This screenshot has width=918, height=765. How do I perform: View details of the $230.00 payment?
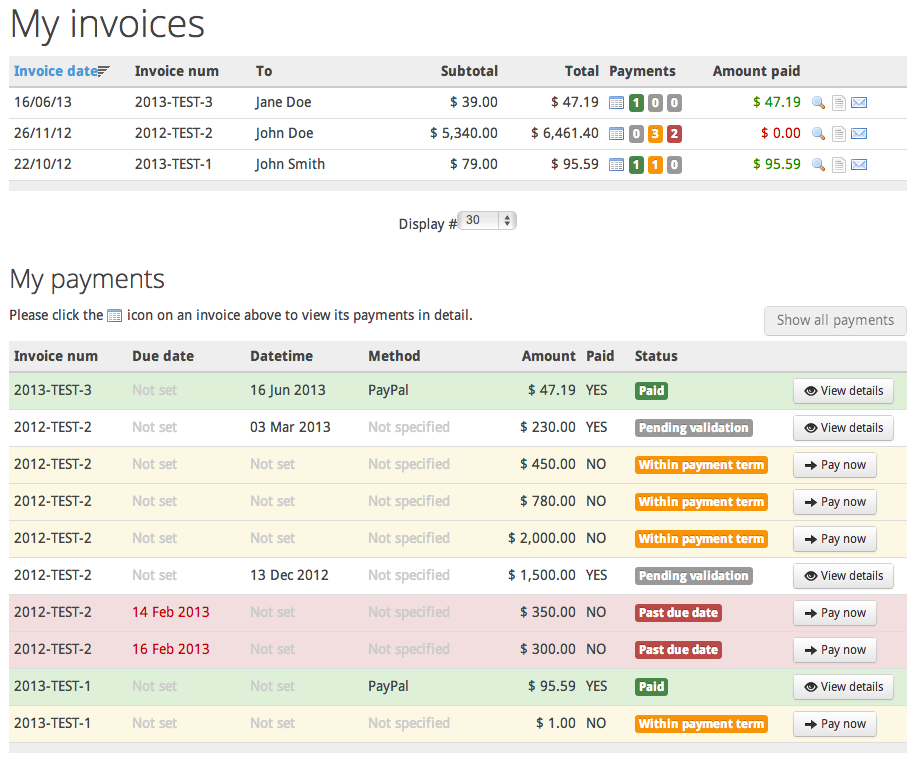pyautogui.click(x=843, y=428)
